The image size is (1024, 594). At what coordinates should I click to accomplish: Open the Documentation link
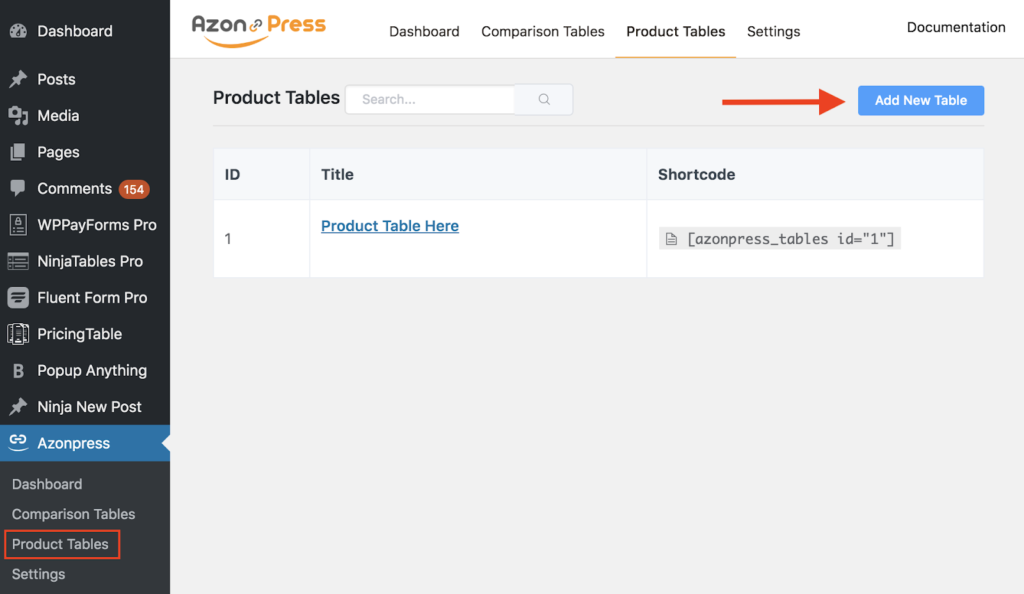click(956, 28)
